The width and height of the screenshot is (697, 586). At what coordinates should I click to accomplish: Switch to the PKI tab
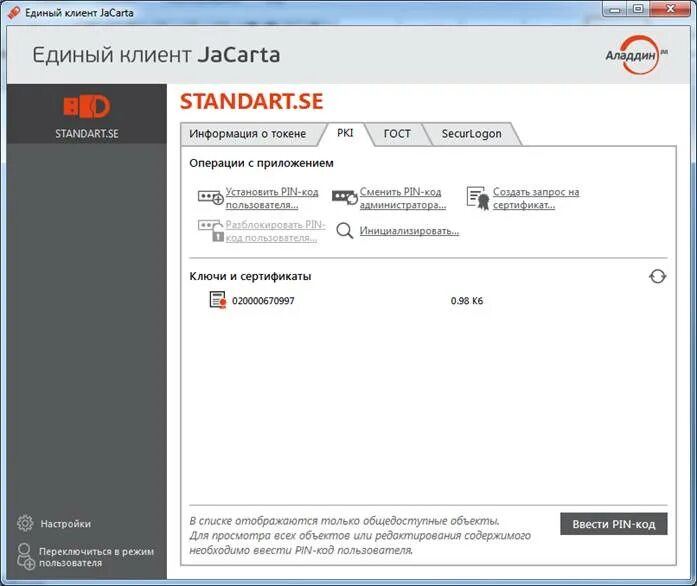pyautogui.click(x=345, y=133)
